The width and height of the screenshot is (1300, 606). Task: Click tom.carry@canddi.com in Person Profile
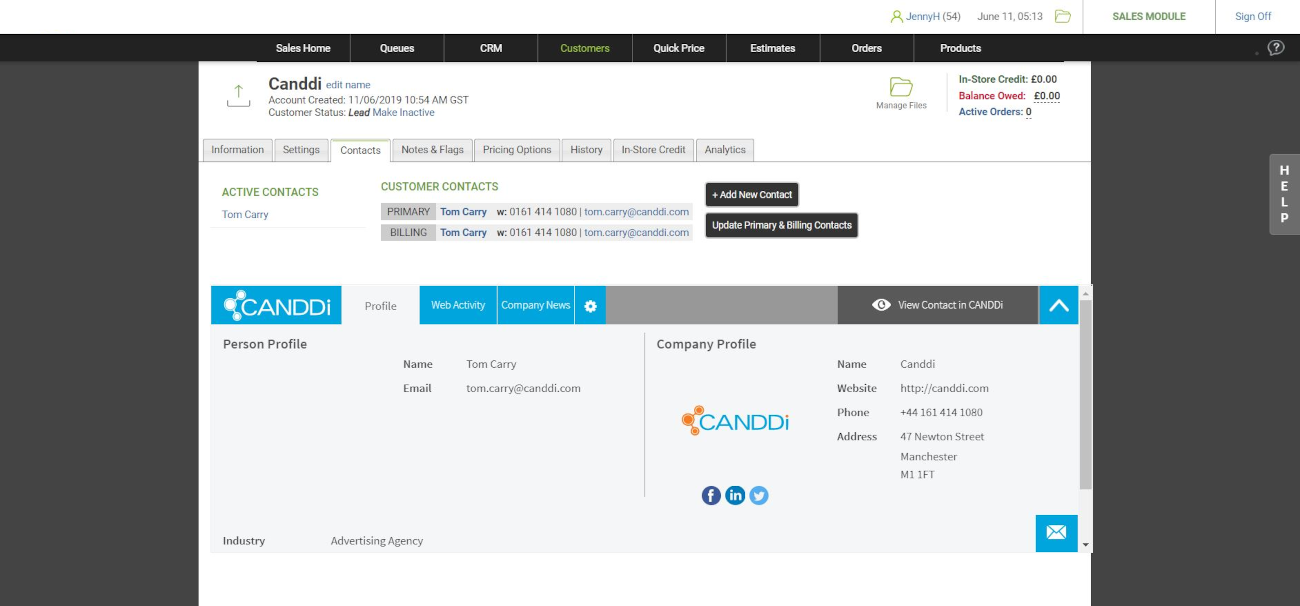523,388
